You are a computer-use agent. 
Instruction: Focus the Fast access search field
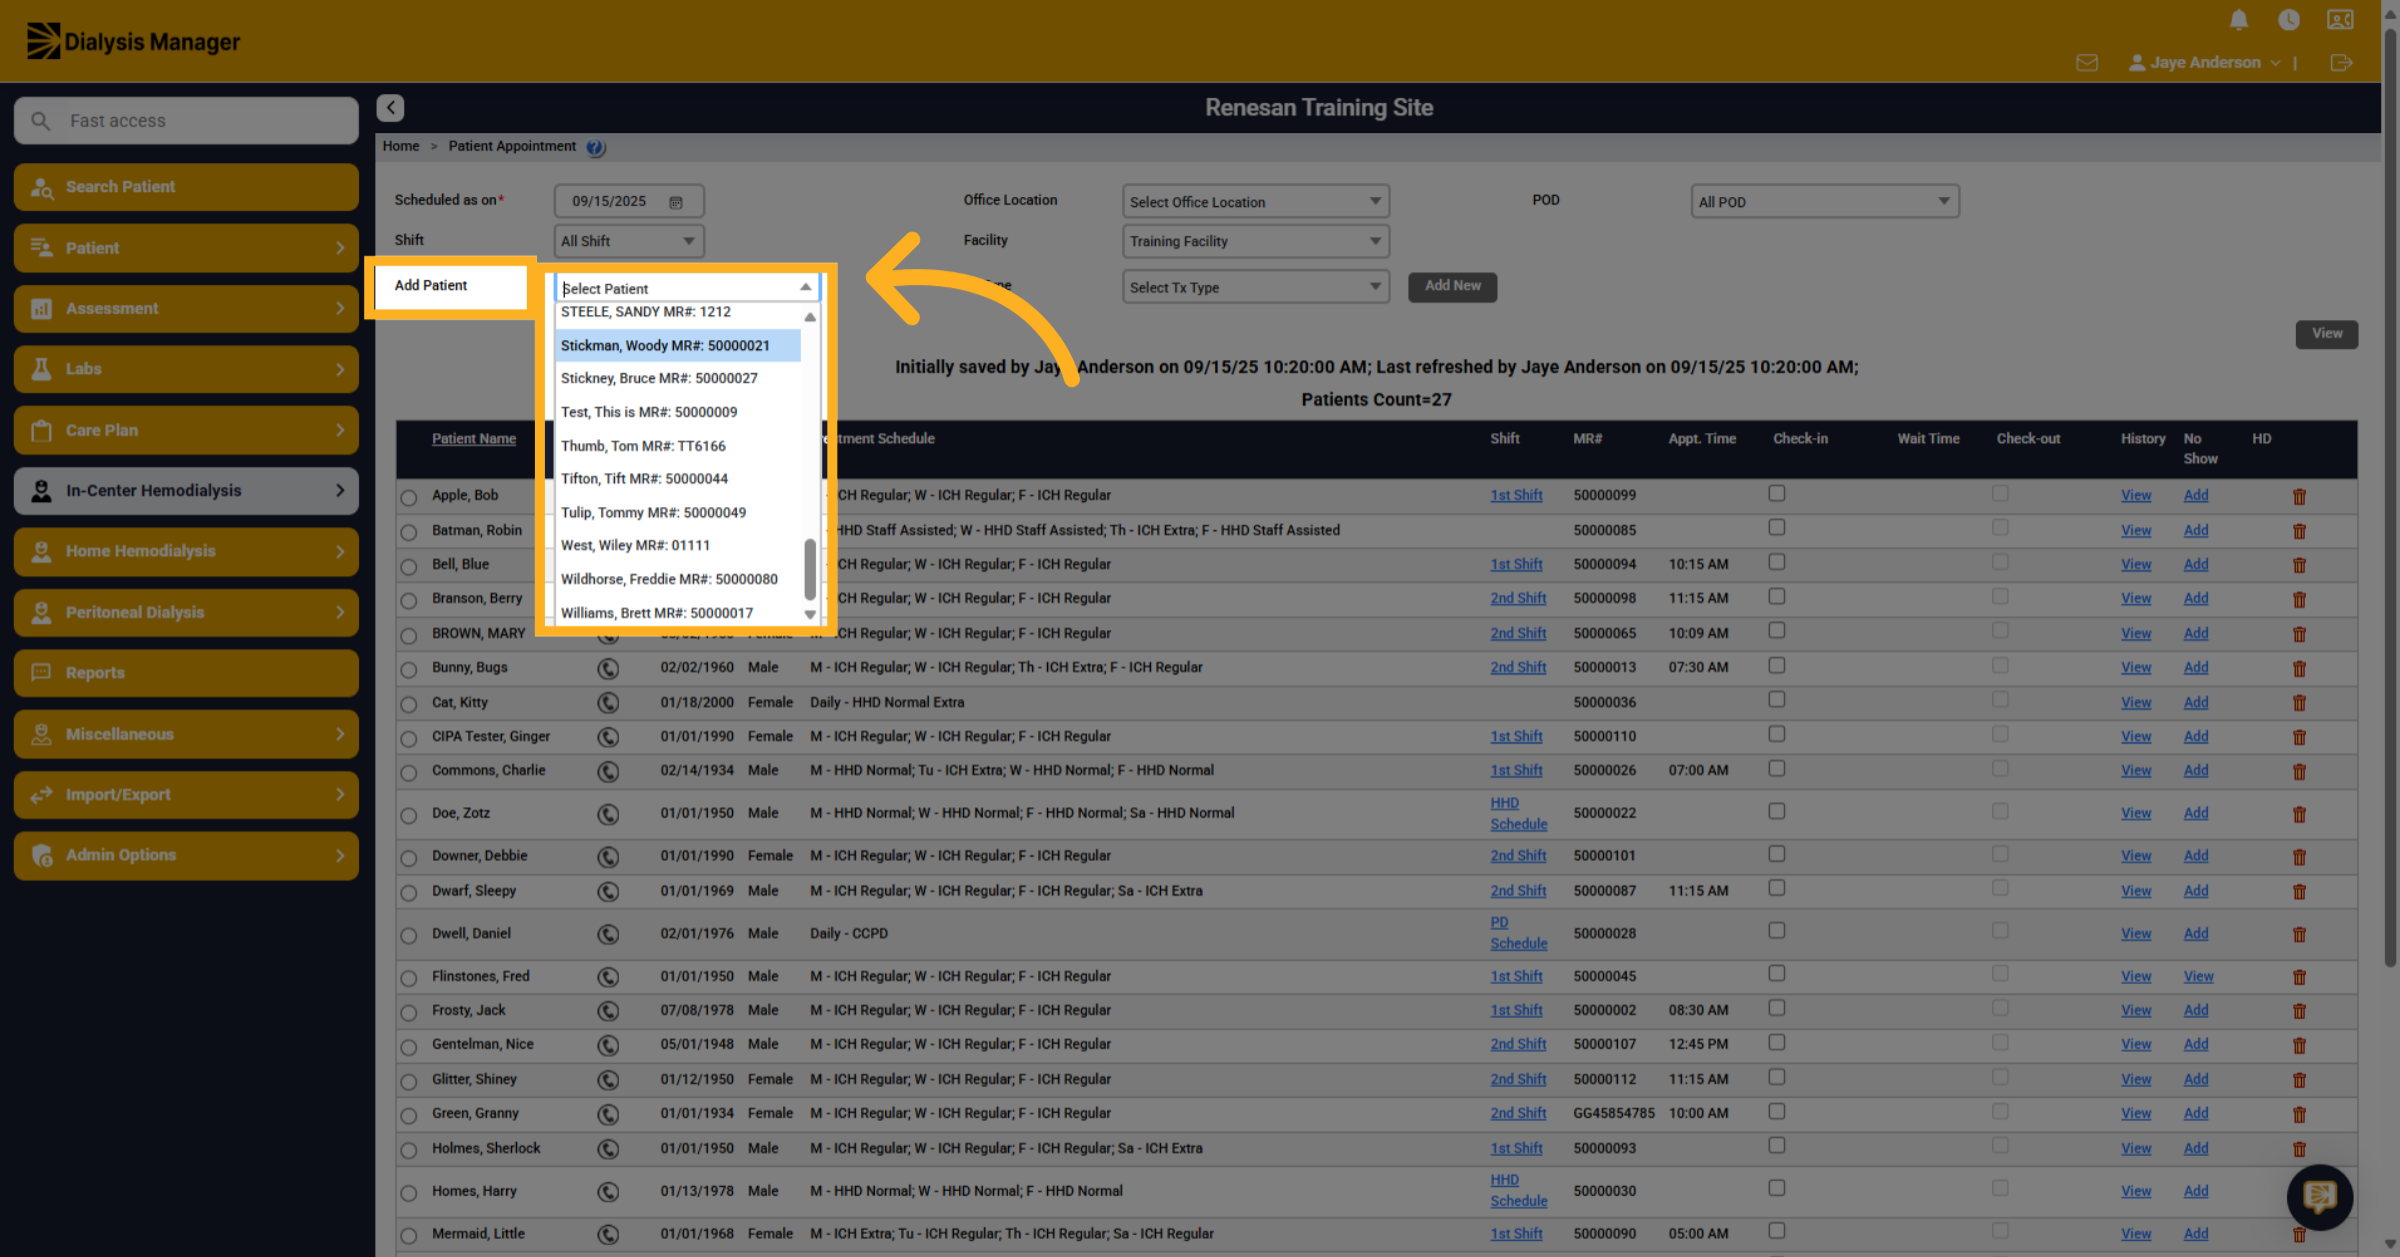tap(186, 121)
